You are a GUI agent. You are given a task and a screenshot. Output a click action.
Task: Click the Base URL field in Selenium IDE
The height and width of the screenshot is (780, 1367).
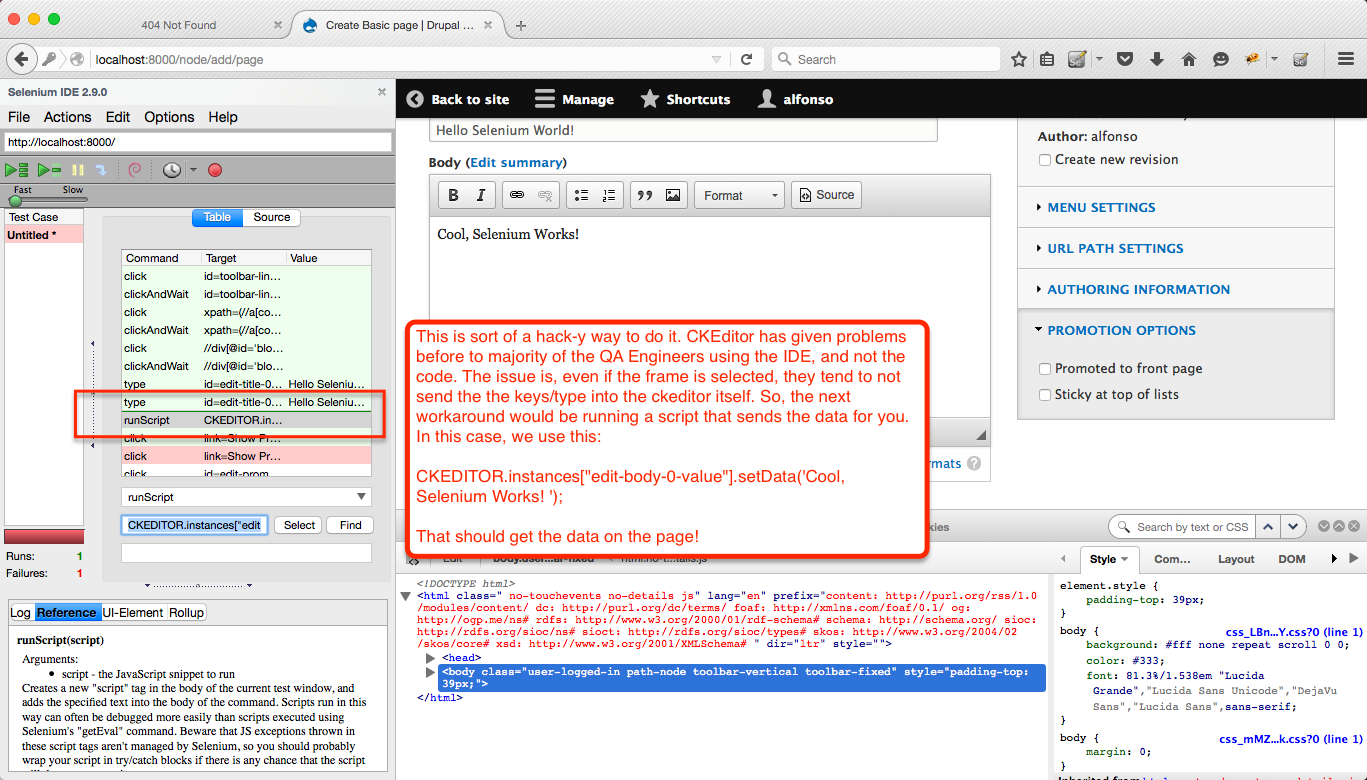tap(197, 142)
